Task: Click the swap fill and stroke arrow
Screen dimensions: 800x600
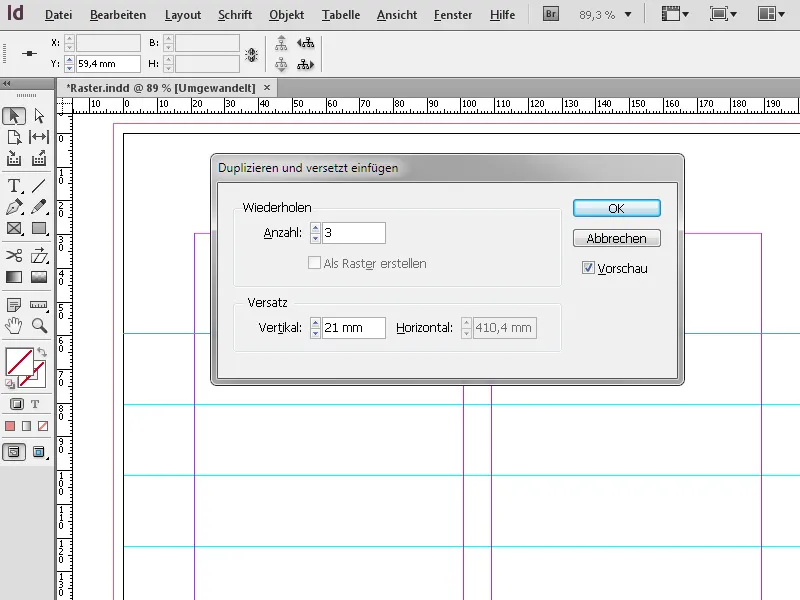Action: (42, 352)
